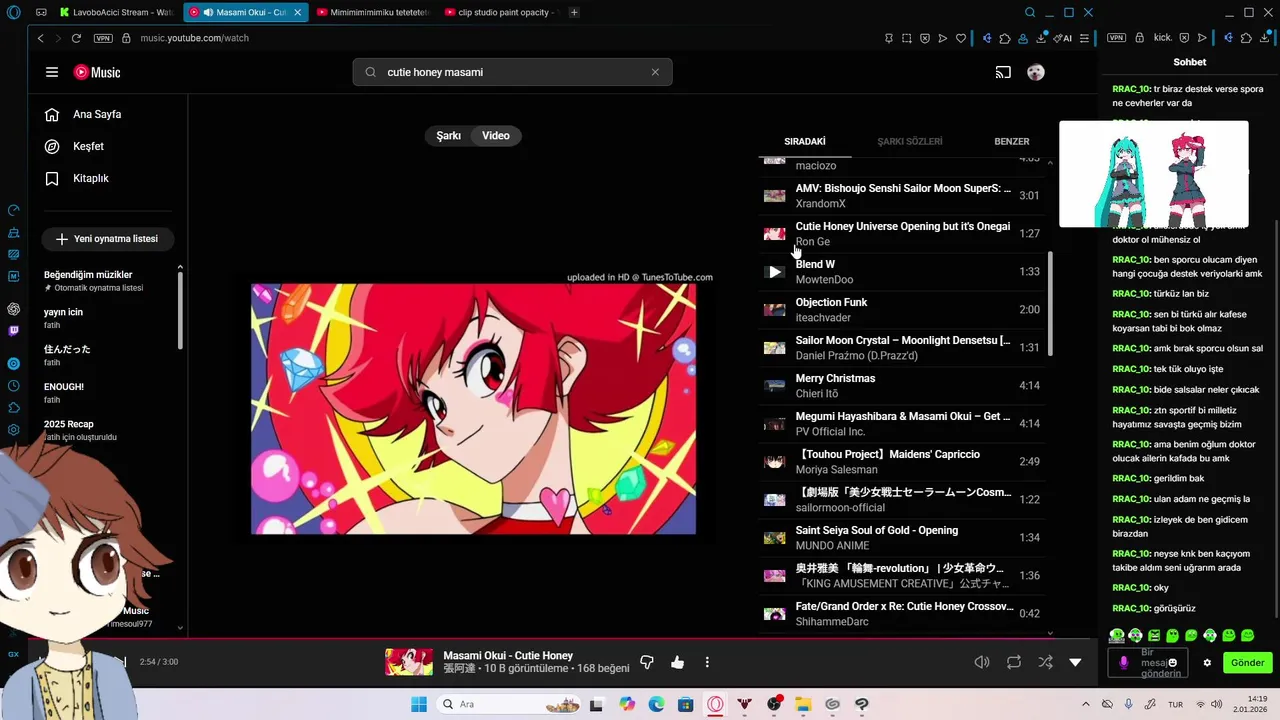This screenshot has width=1280, height=720.
Task: Click the Cutie Honey video artwork
Action: (x=473, y=409)
